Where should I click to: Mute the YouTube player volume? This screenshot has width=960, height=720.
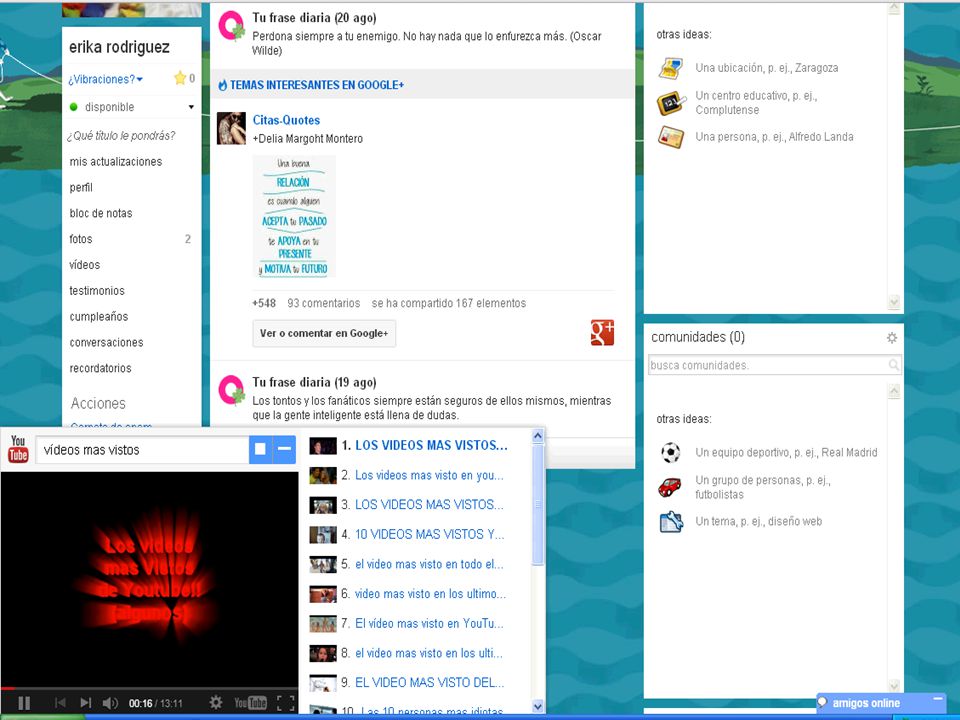pyautogui.click(x=110, y=703)
